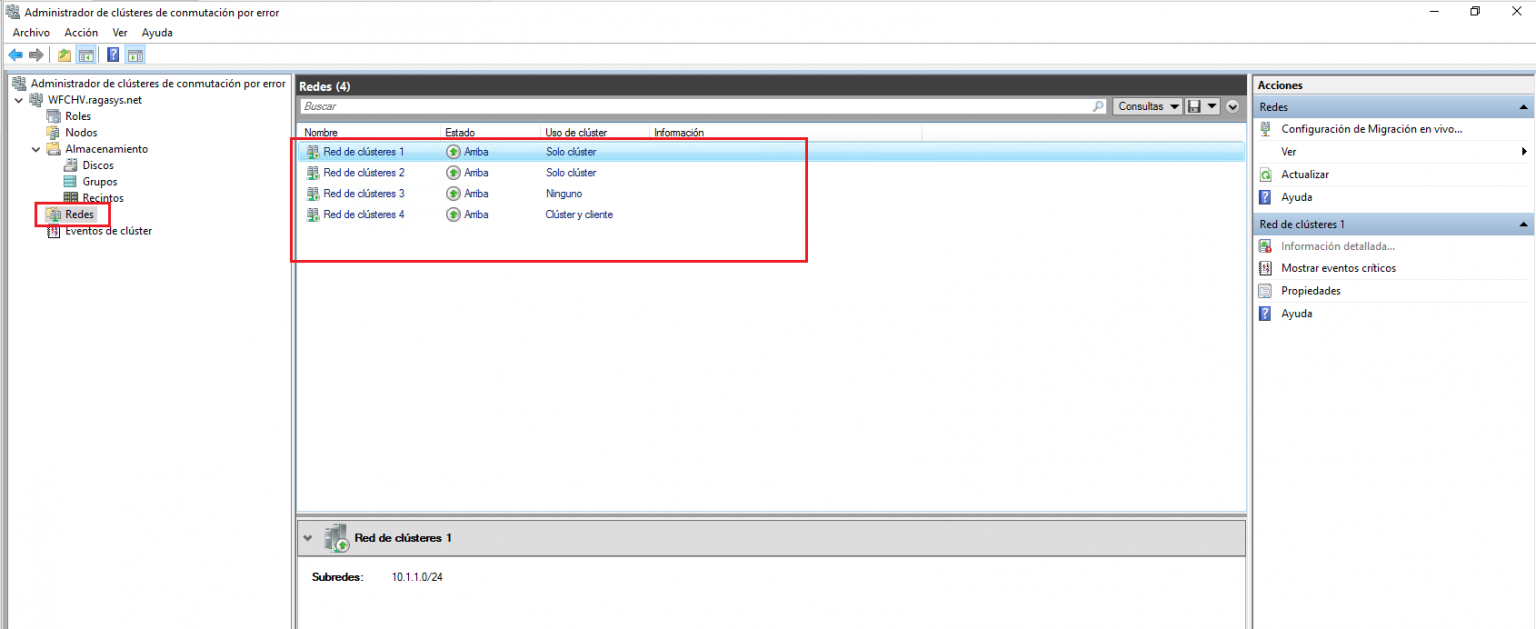Select the Roles node icon
The height and width of the screenshot is (629, 1536).
coord(53,115)
